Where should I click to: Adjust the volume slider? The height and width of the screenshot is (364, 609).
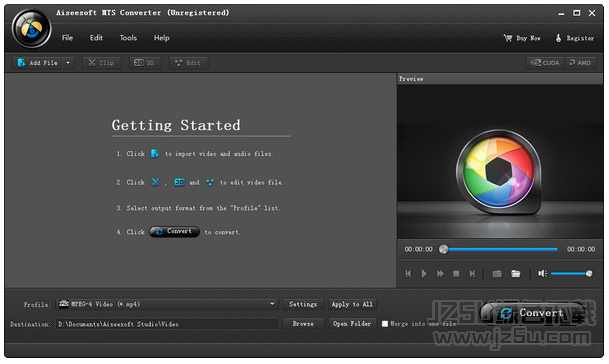pyautogui.click(x=571, y=273)
